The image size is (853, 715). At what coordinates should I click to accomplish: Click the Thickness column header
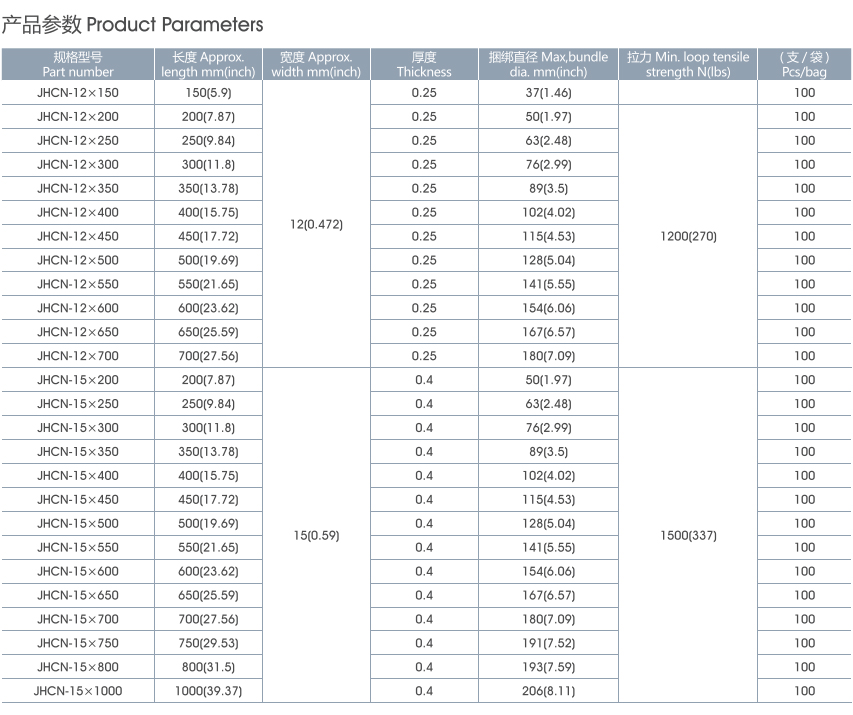pos(424,64)
